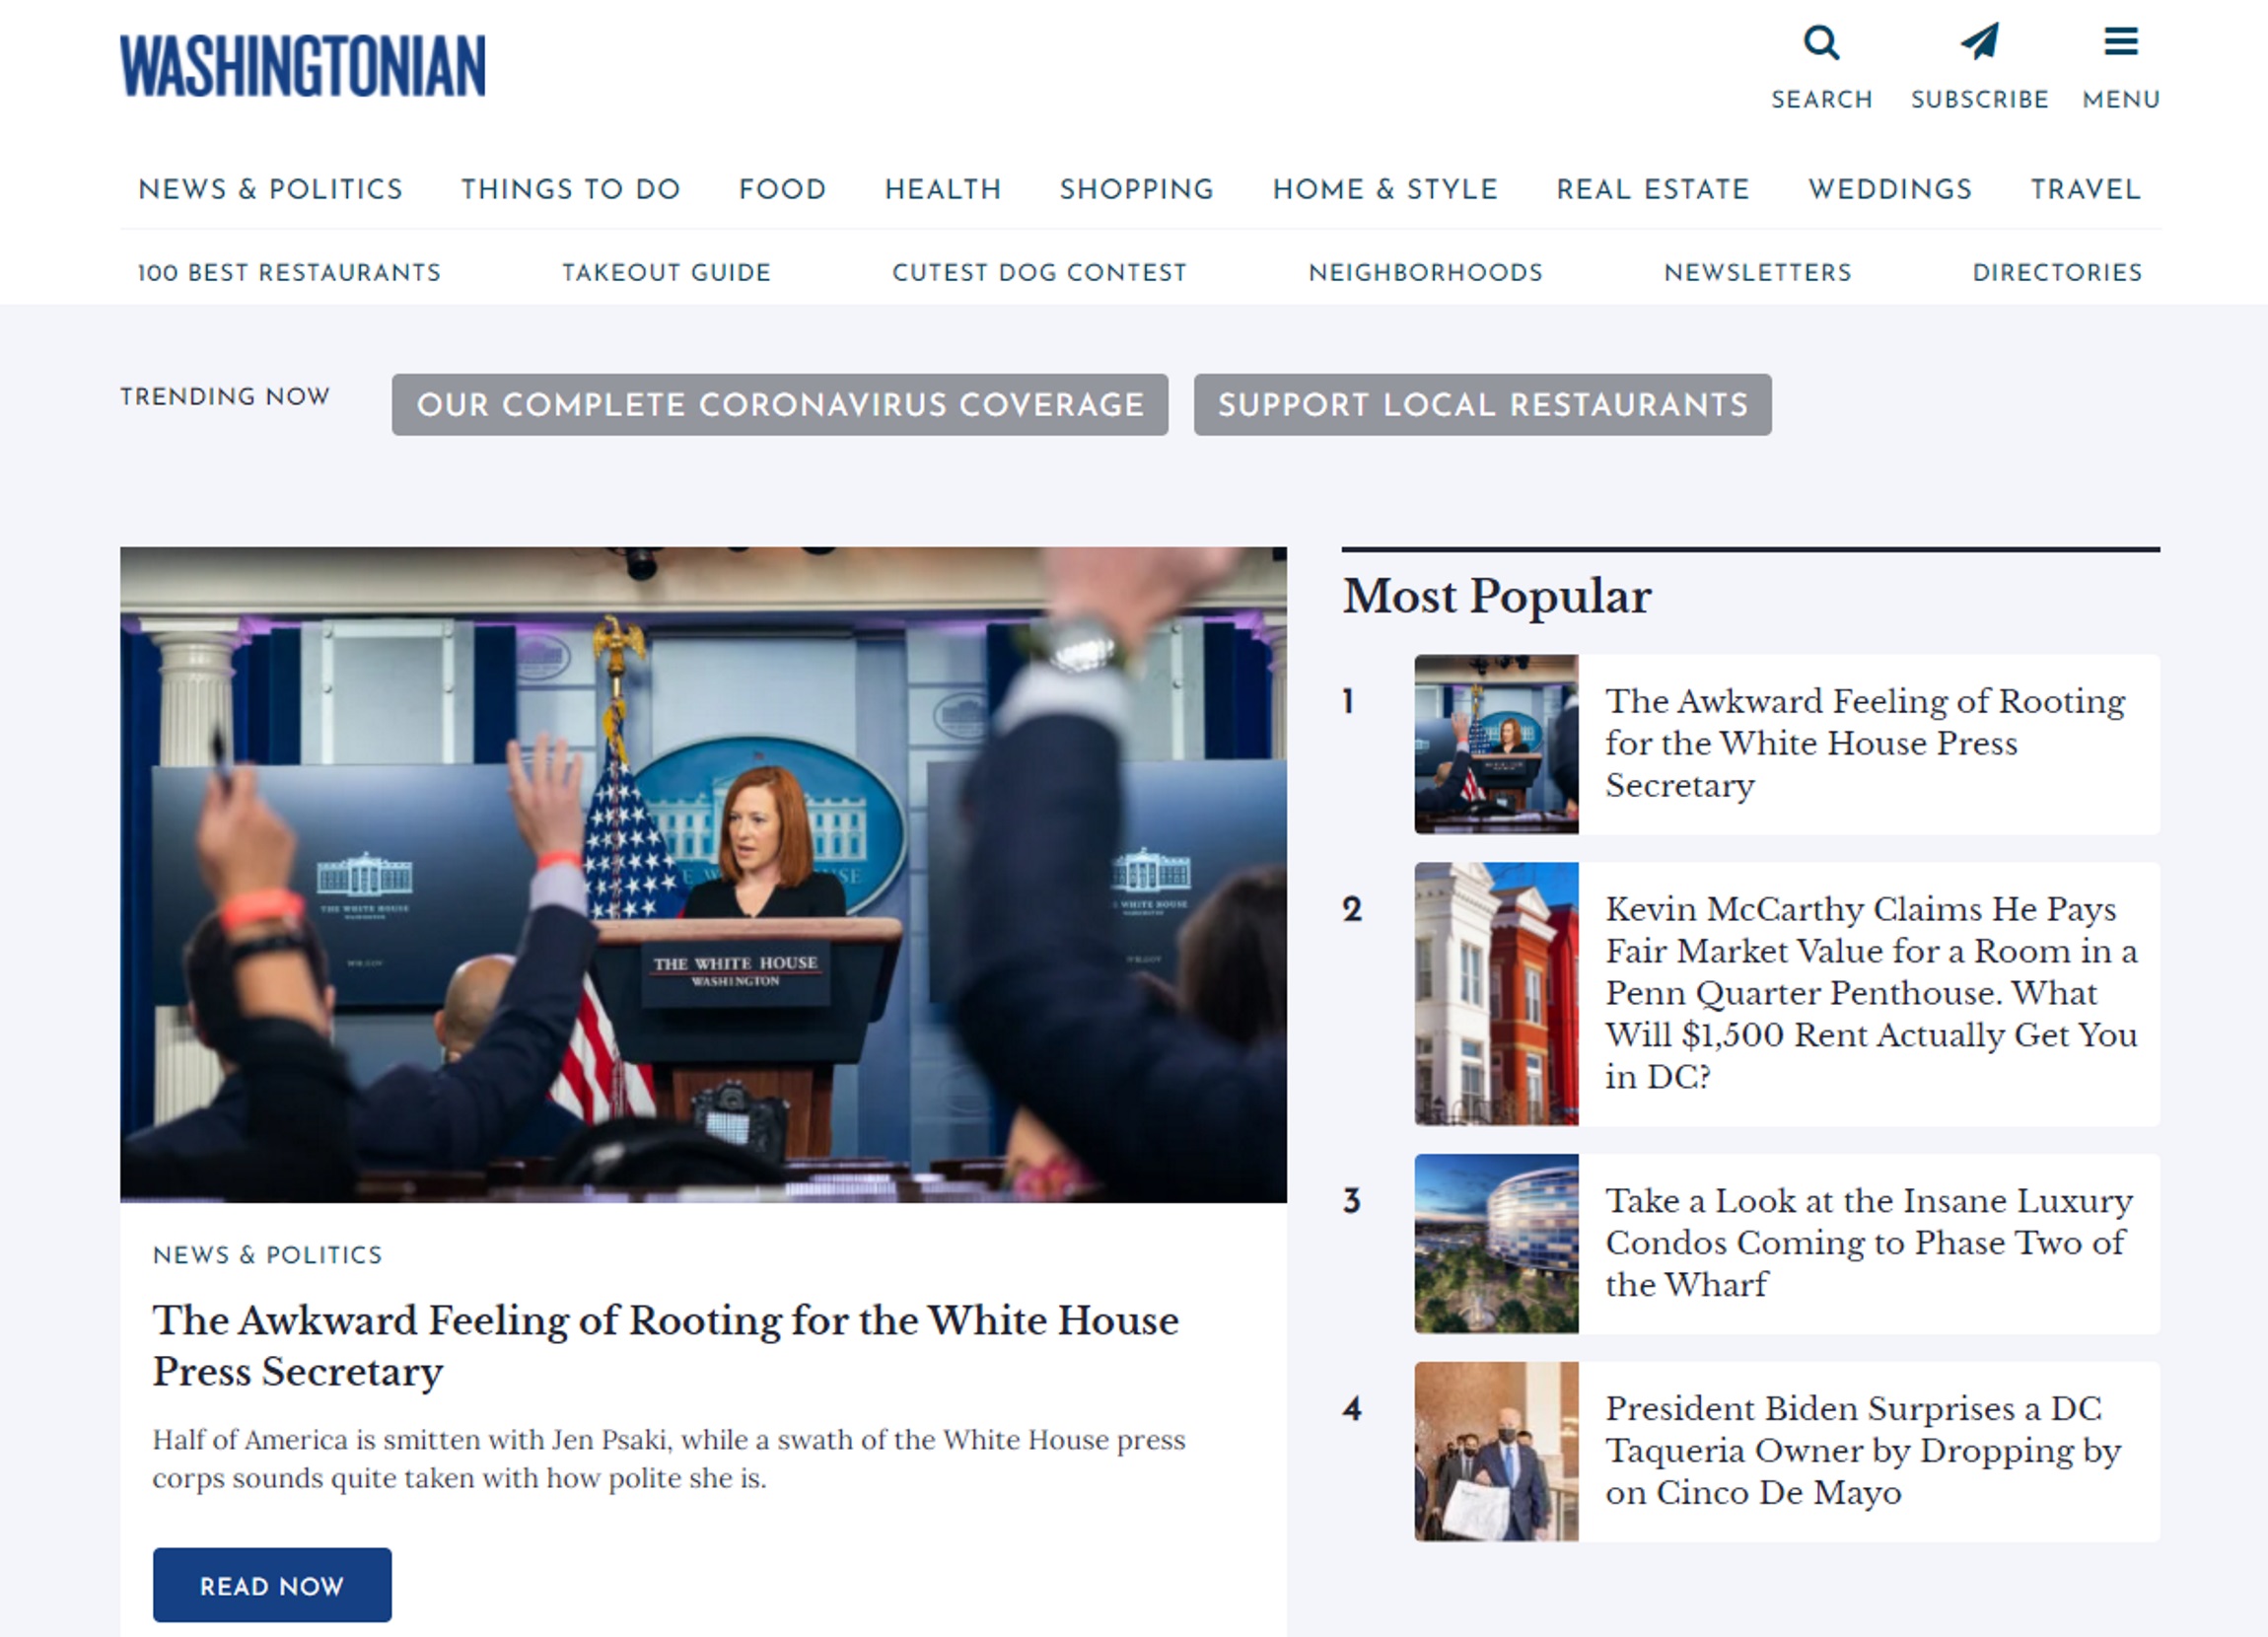The image size is (2268, 1637).
Task: Open the Travel section
Action: (2086, 189)
